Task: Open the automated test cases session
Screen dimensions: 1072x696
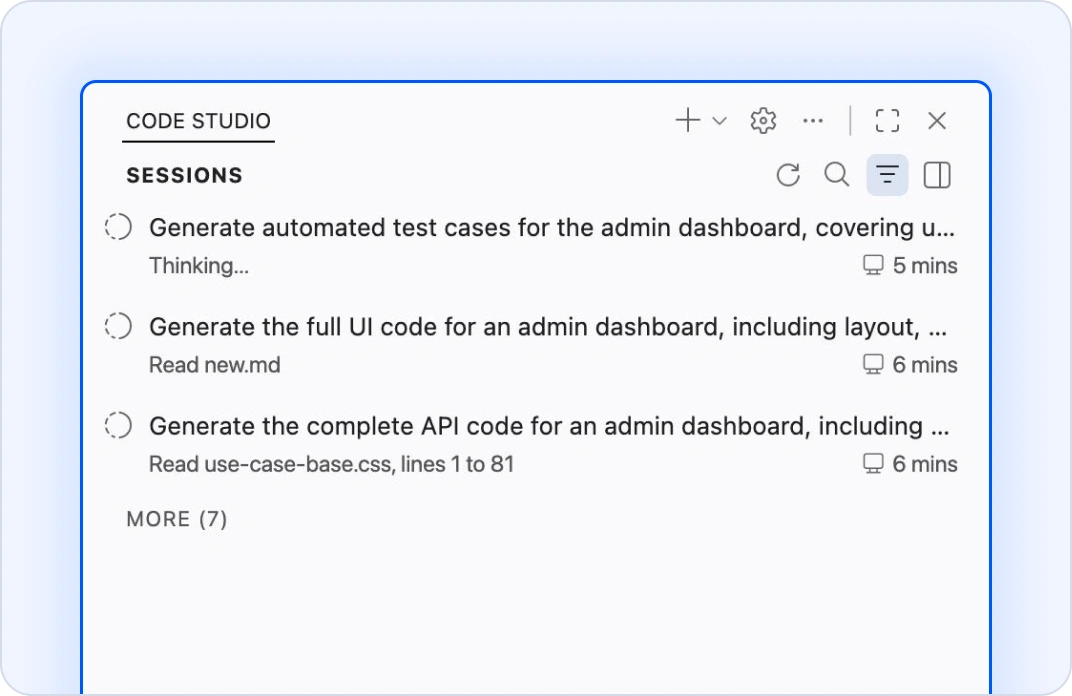Action: pyautogui.click(x=550, y=228)
